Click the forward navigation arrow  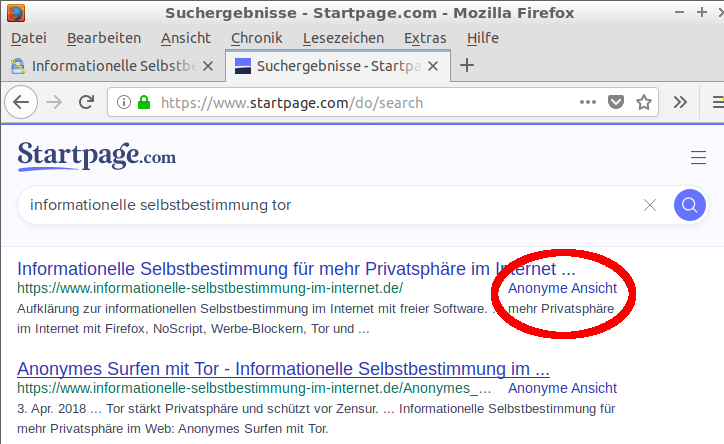pos(54,102)
